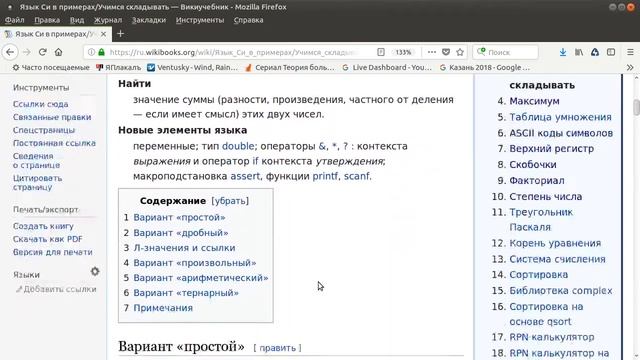
Task: Open Live Dashboard - You… bookmark
Action: tap(387, 67)
